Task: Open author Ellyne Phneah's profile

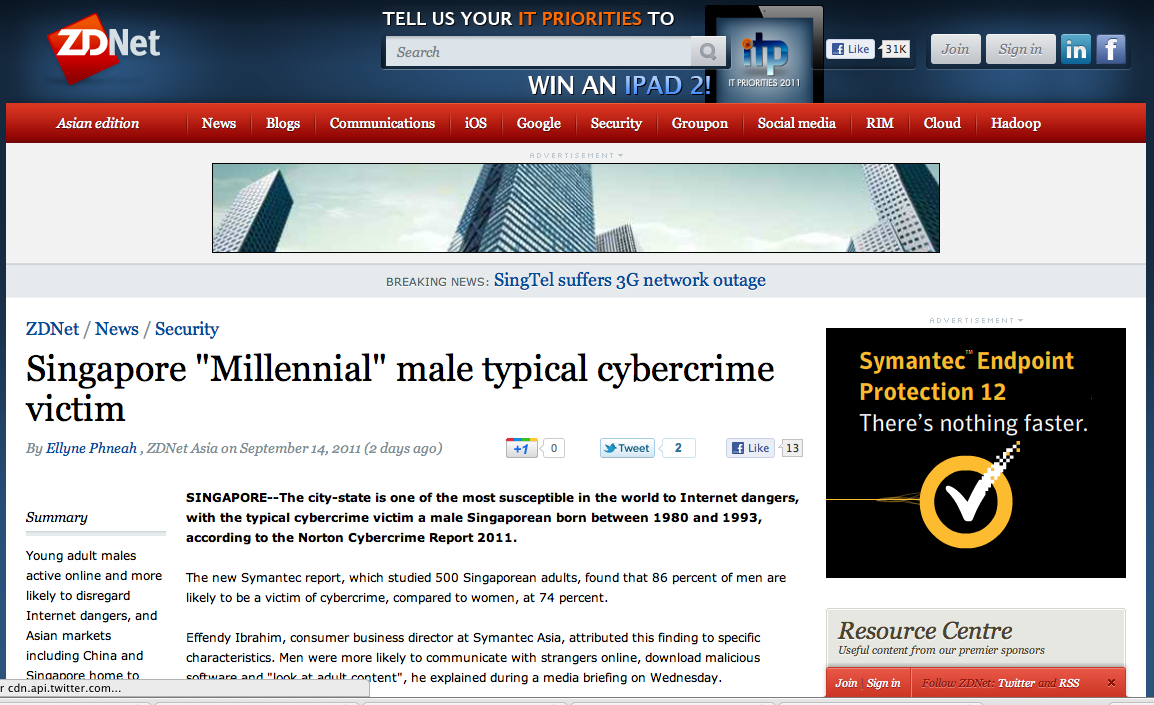Action: coord(92,448)
